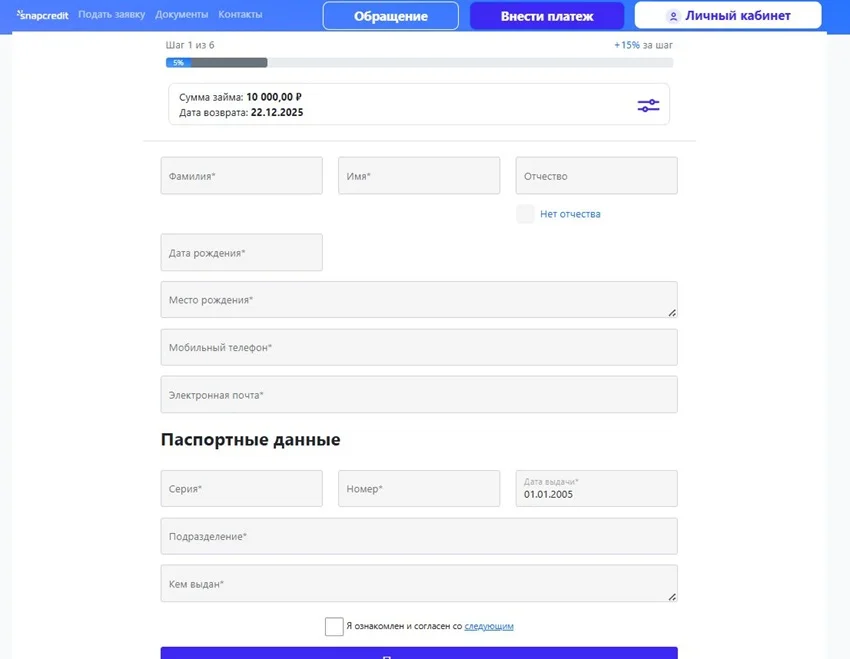Focus Электронная почта field
Viewport: 850px width, 659px height.
click(419, 395)
